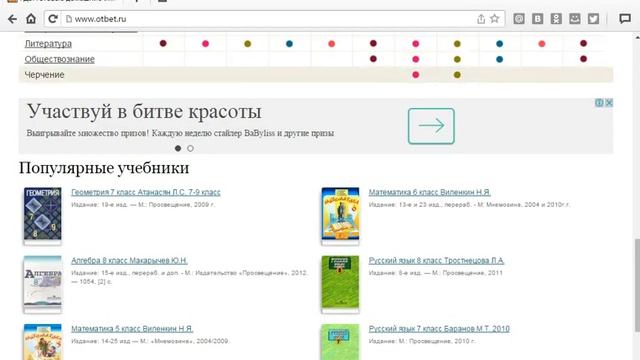Open the VK extension icon
This screenshot has width=640, height=360.
click(x=538, y=19)
